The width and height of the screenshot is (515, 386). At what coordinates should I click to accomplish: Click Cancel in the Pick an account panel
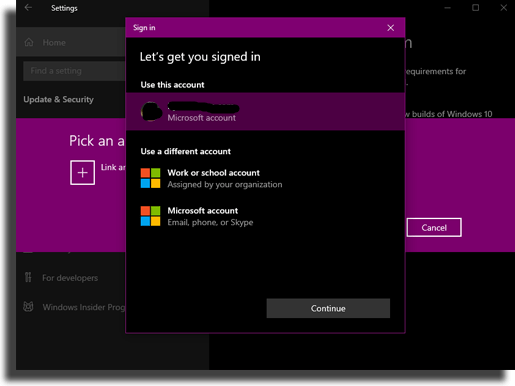coord(434,228)
